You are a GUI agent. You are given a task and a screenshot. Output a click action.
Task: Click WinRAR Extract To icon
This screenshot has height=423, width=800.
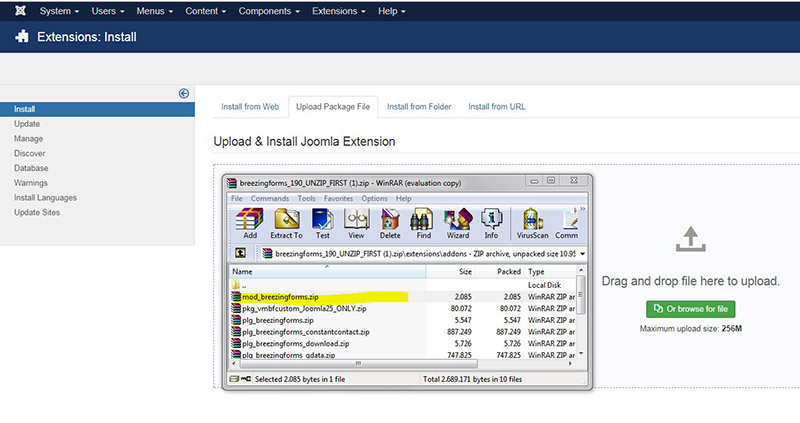[286, 223]
